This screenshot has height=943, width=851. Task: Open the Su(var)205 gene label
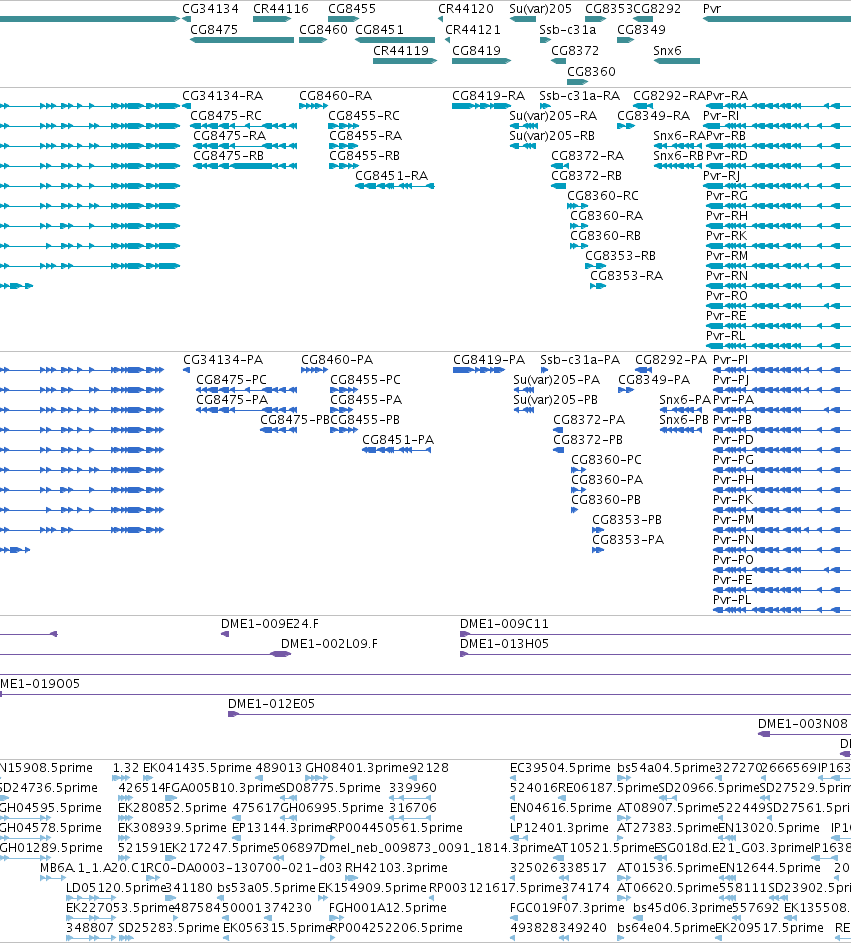(x=541, y=9)
